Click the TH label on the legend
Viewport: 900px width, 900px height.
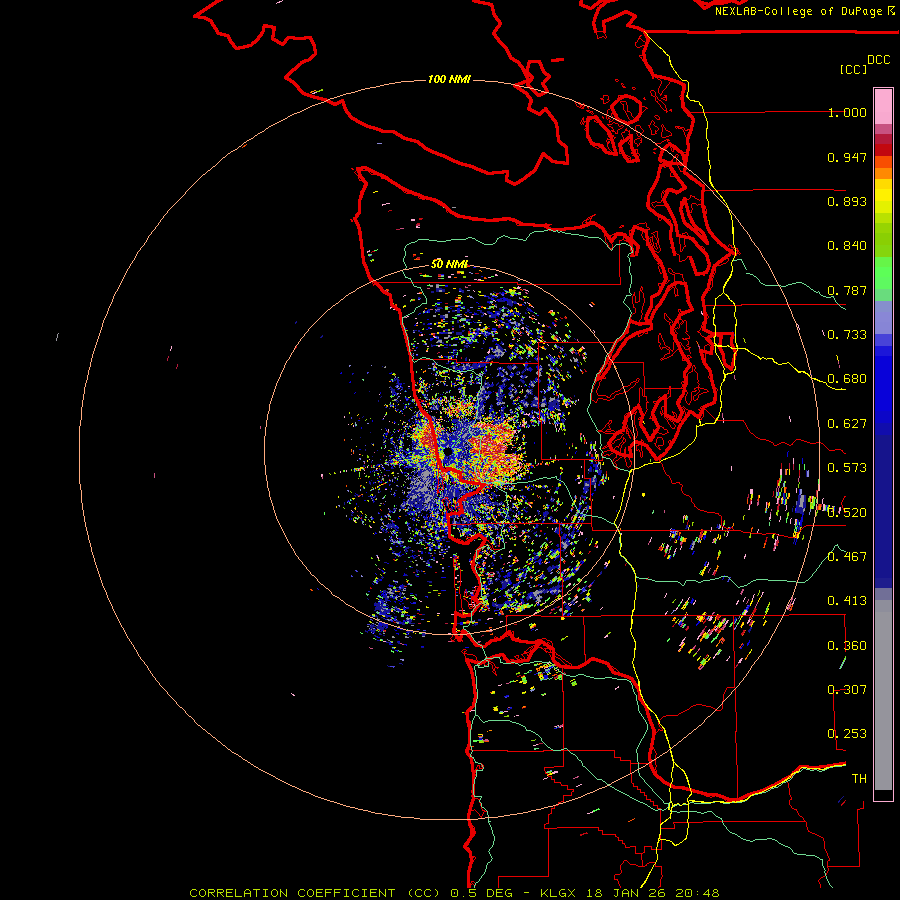(859, 778)
